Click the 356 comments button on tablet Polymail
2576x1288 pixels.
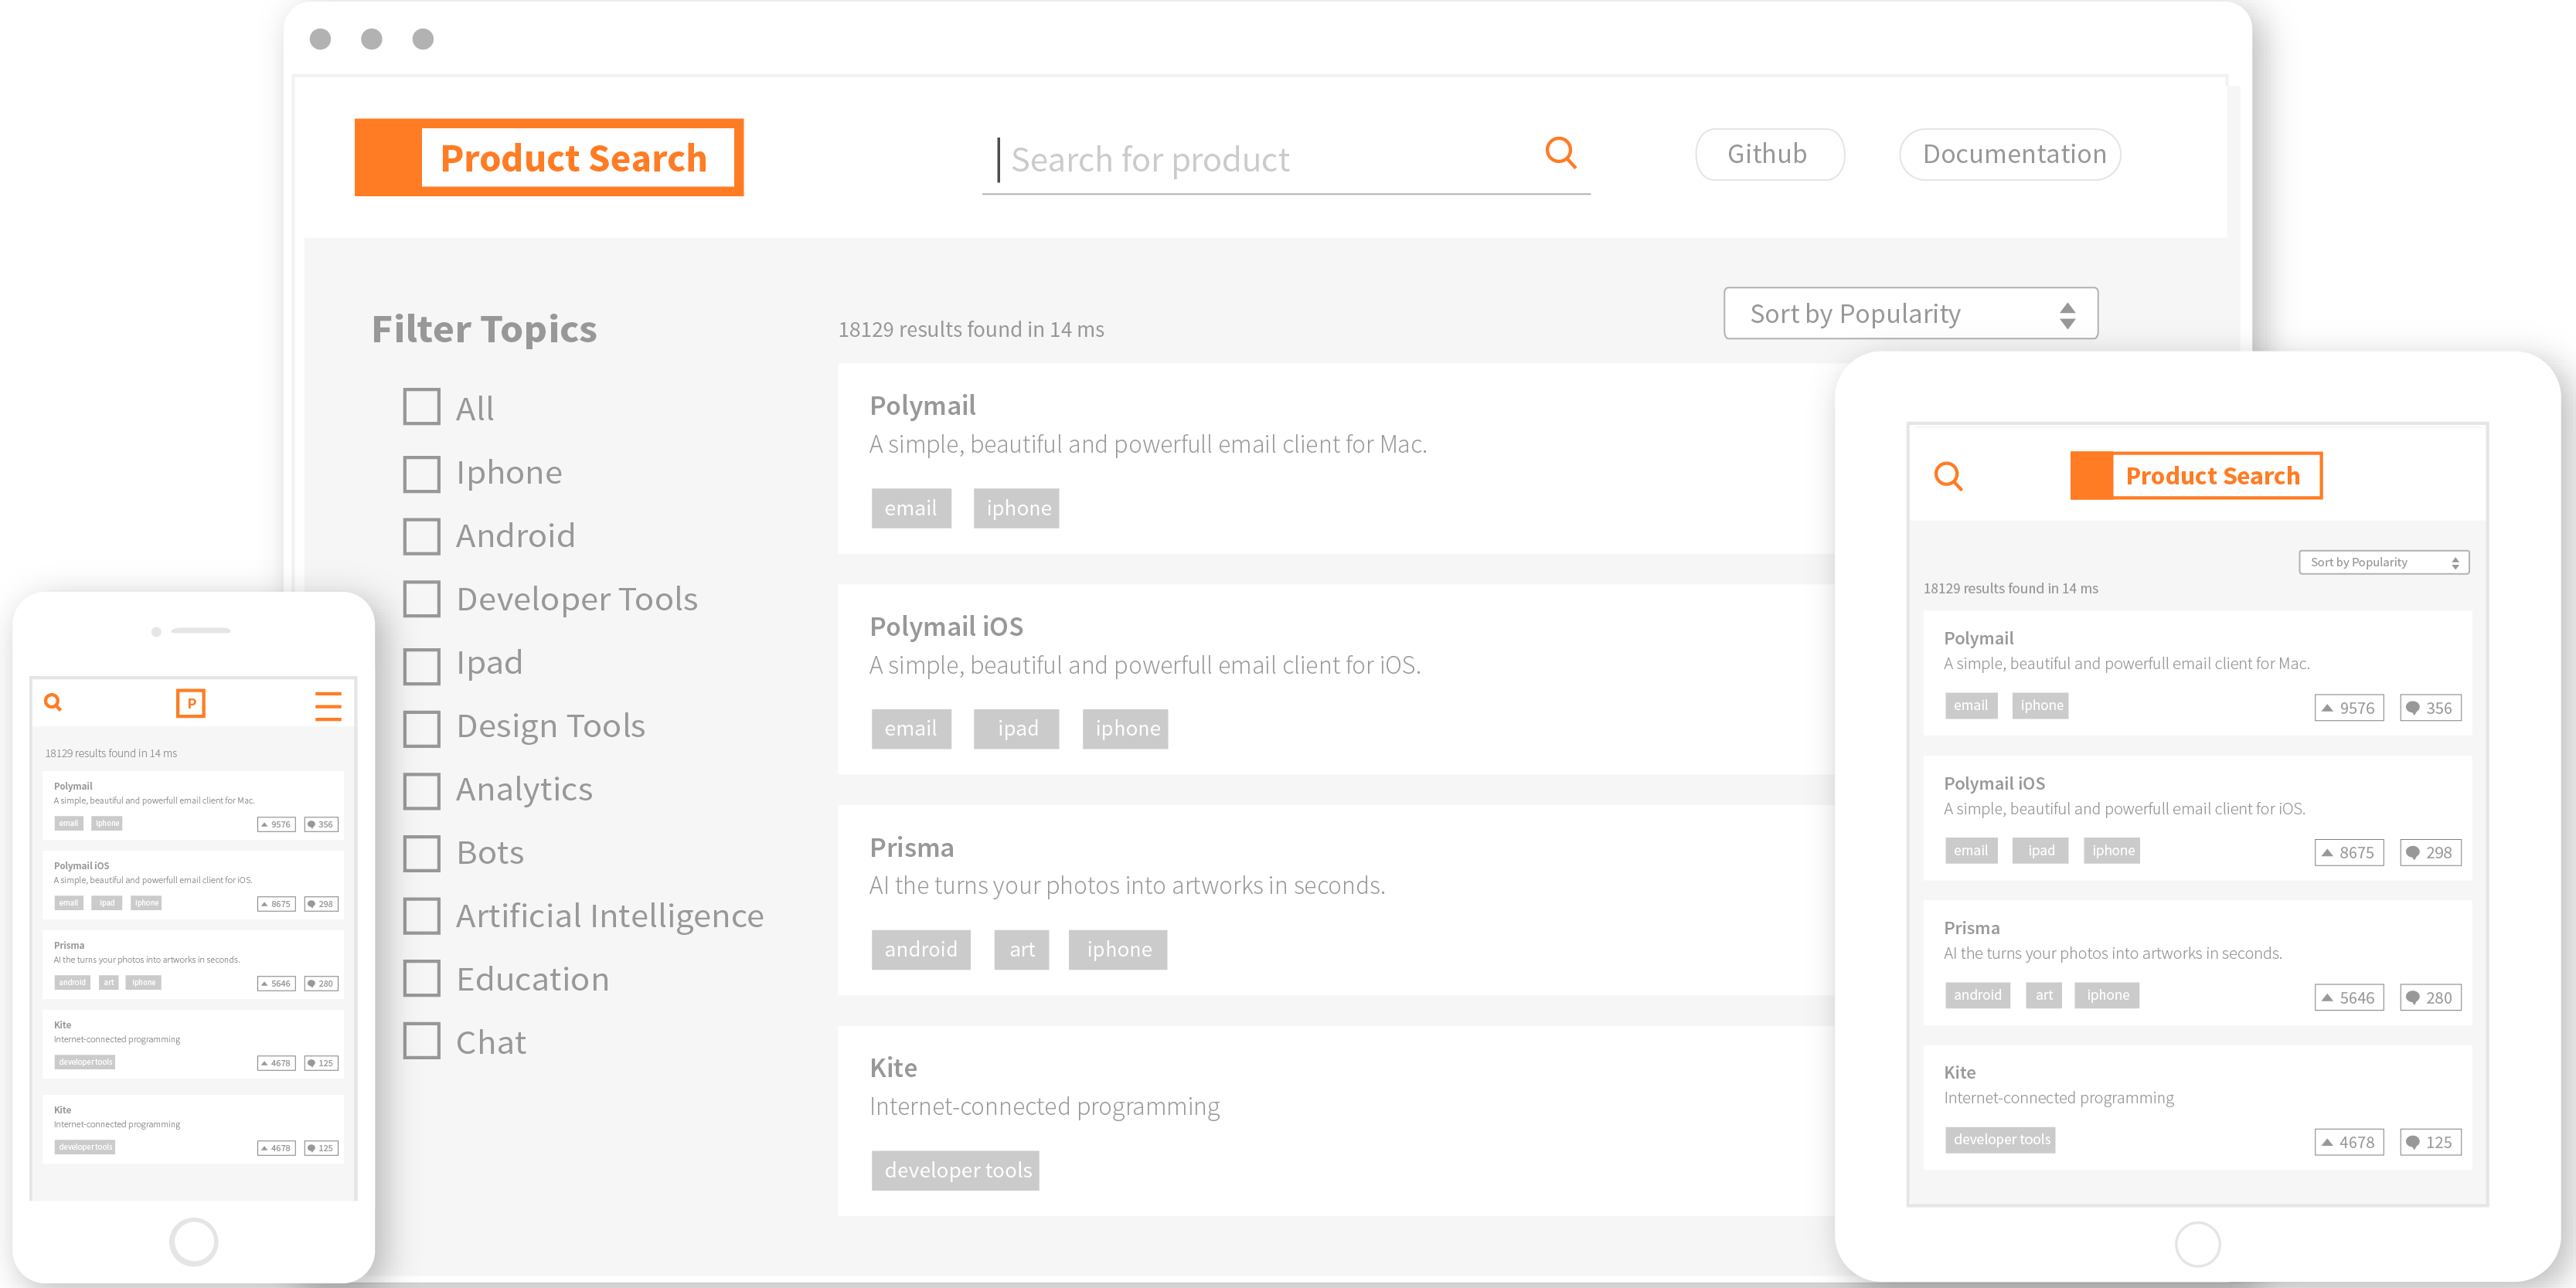click(2430, 708)
